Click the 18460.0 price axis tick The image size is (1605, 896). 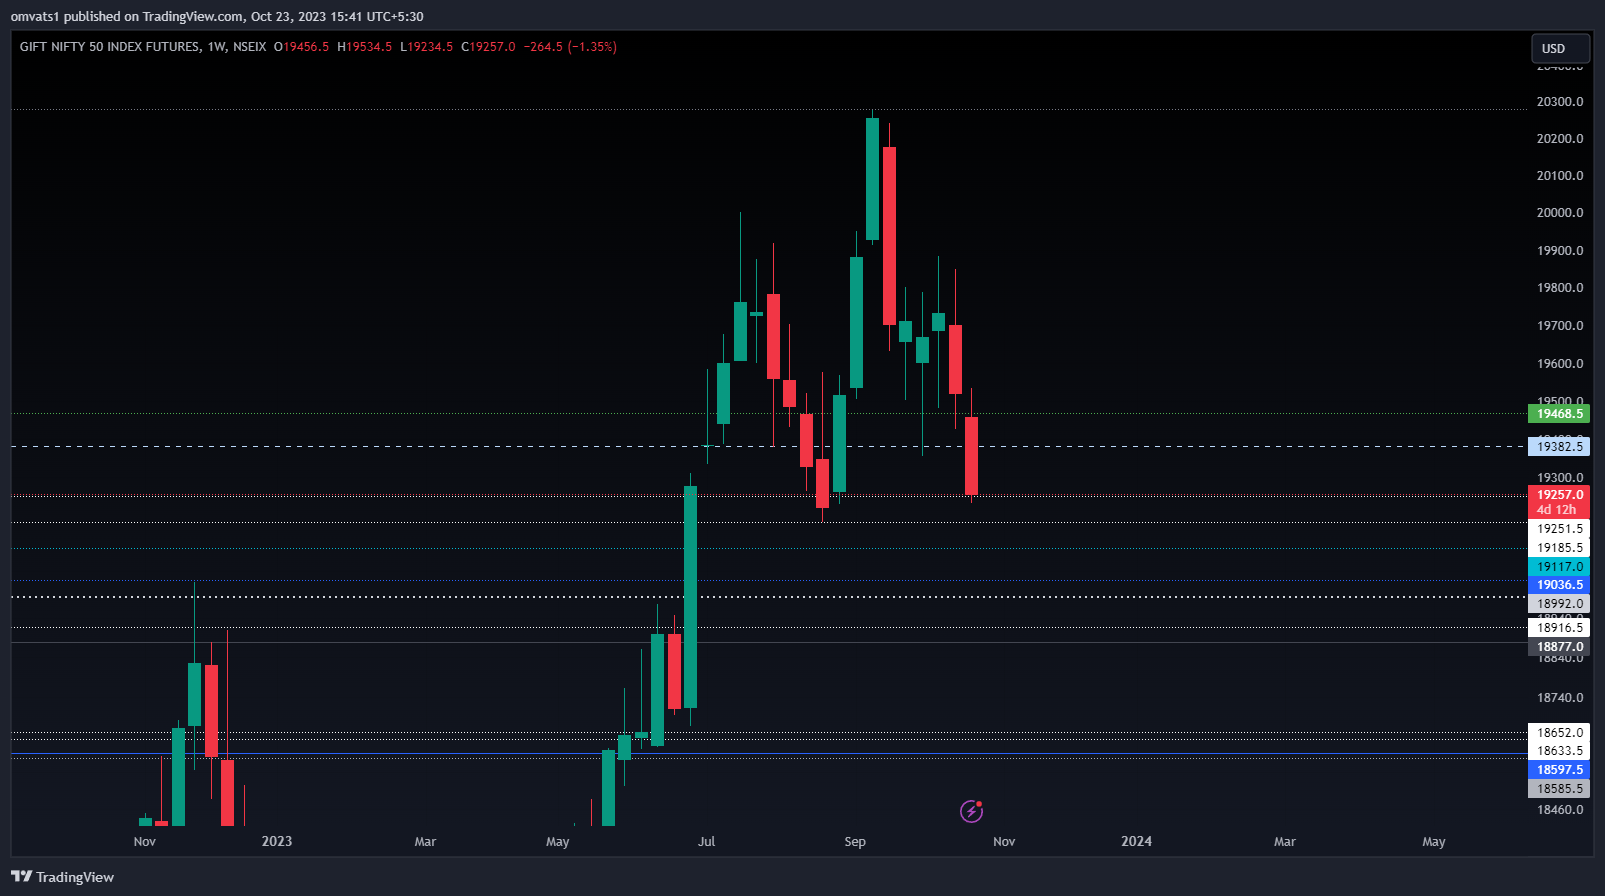tap(1560, 810)
